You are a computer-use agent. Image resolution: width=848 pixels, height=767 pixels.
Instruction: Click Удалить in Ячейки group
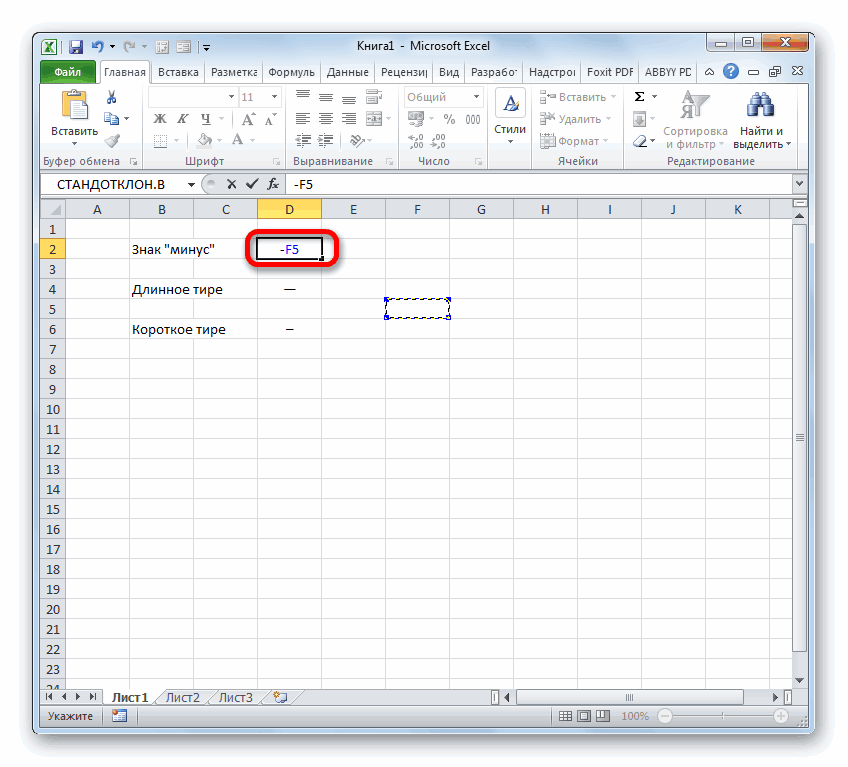pos(575,119)
